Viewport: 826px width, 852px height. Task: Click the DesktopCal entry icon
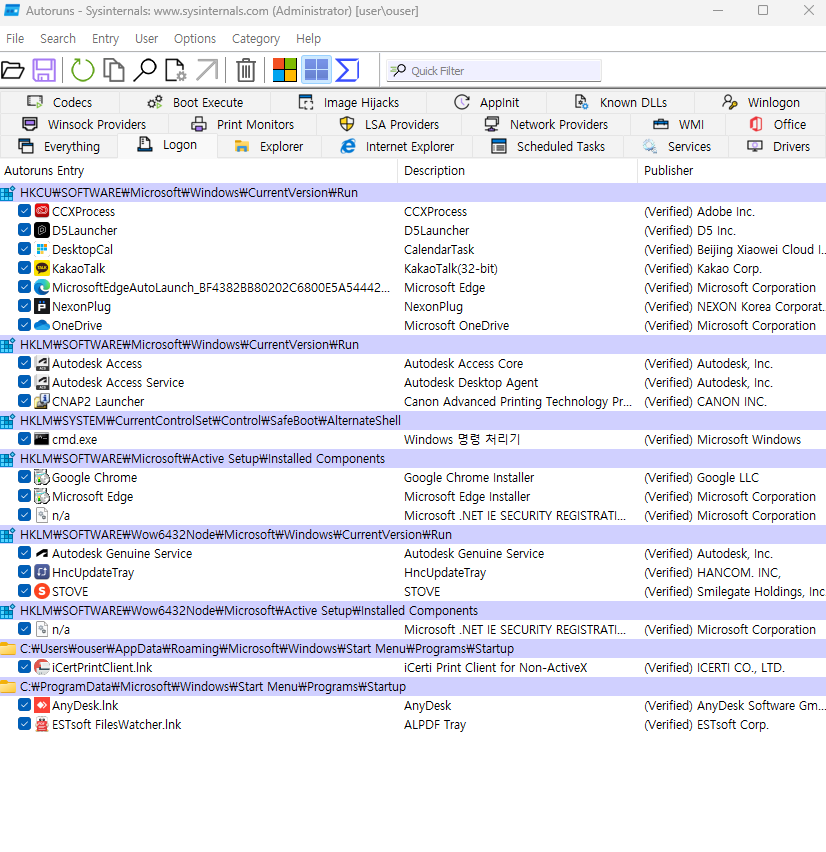pos(42,249)
